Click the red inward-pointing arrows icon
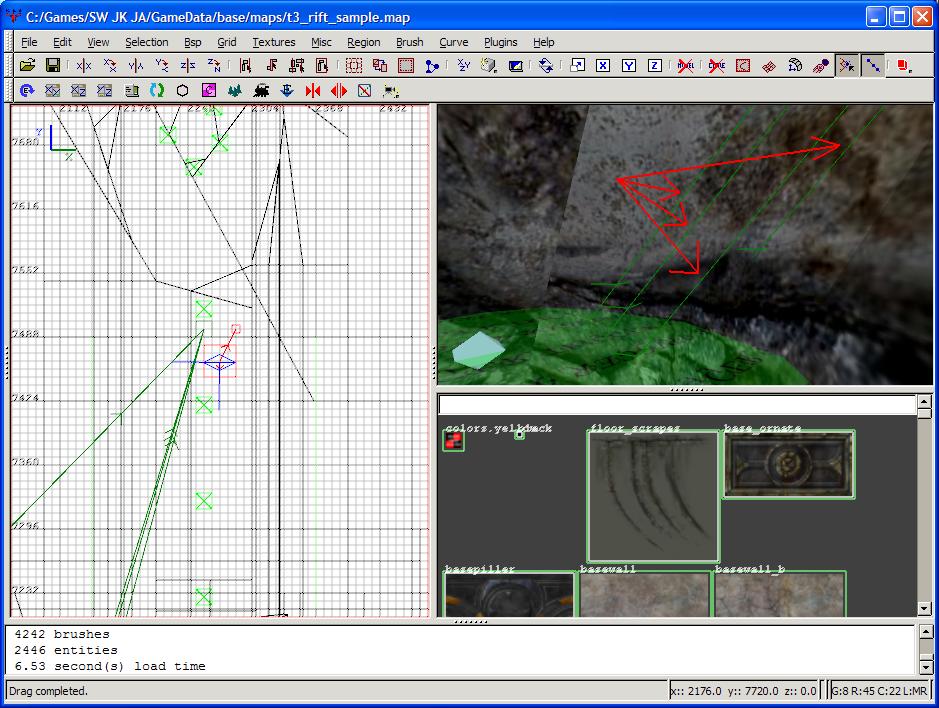939x708 pixels. pyautogui.click(x=313, y=90)
